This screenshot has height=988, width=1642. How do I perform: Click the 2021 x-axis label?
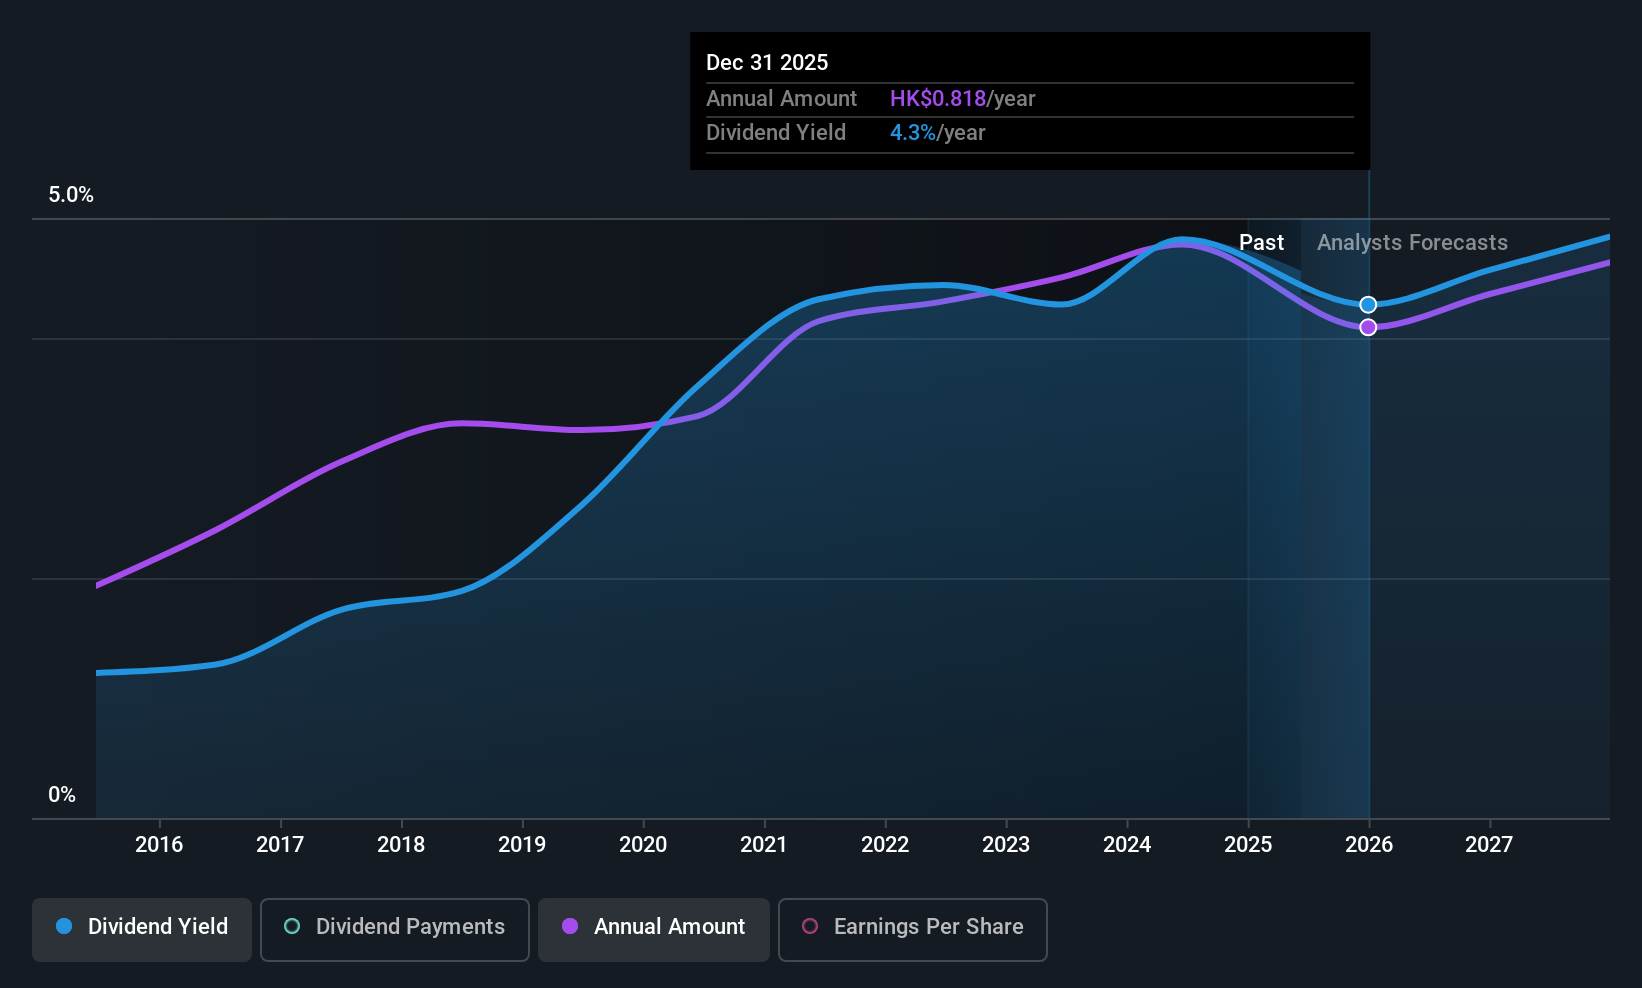(764, 845)
